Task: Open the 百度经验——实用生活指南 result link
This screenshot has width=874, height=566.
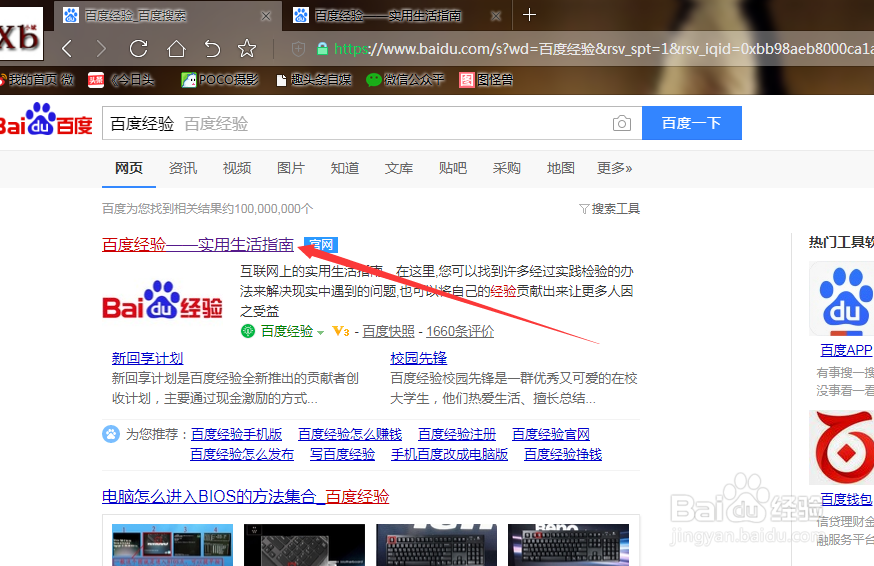Action: pyautogui.click(x=198, y=245)
